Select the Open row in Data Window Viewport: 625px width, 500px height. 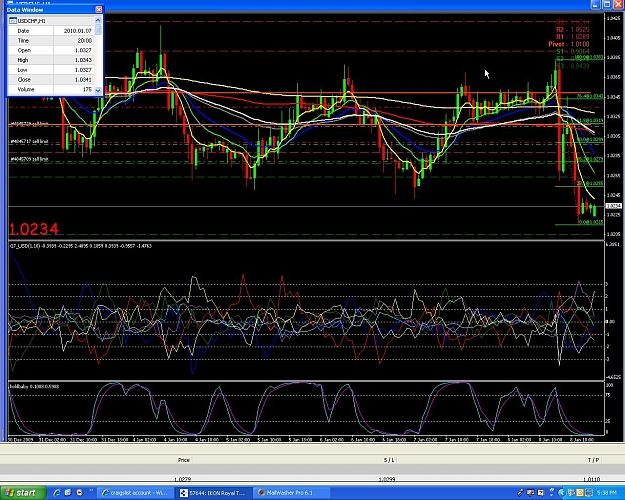51,50
